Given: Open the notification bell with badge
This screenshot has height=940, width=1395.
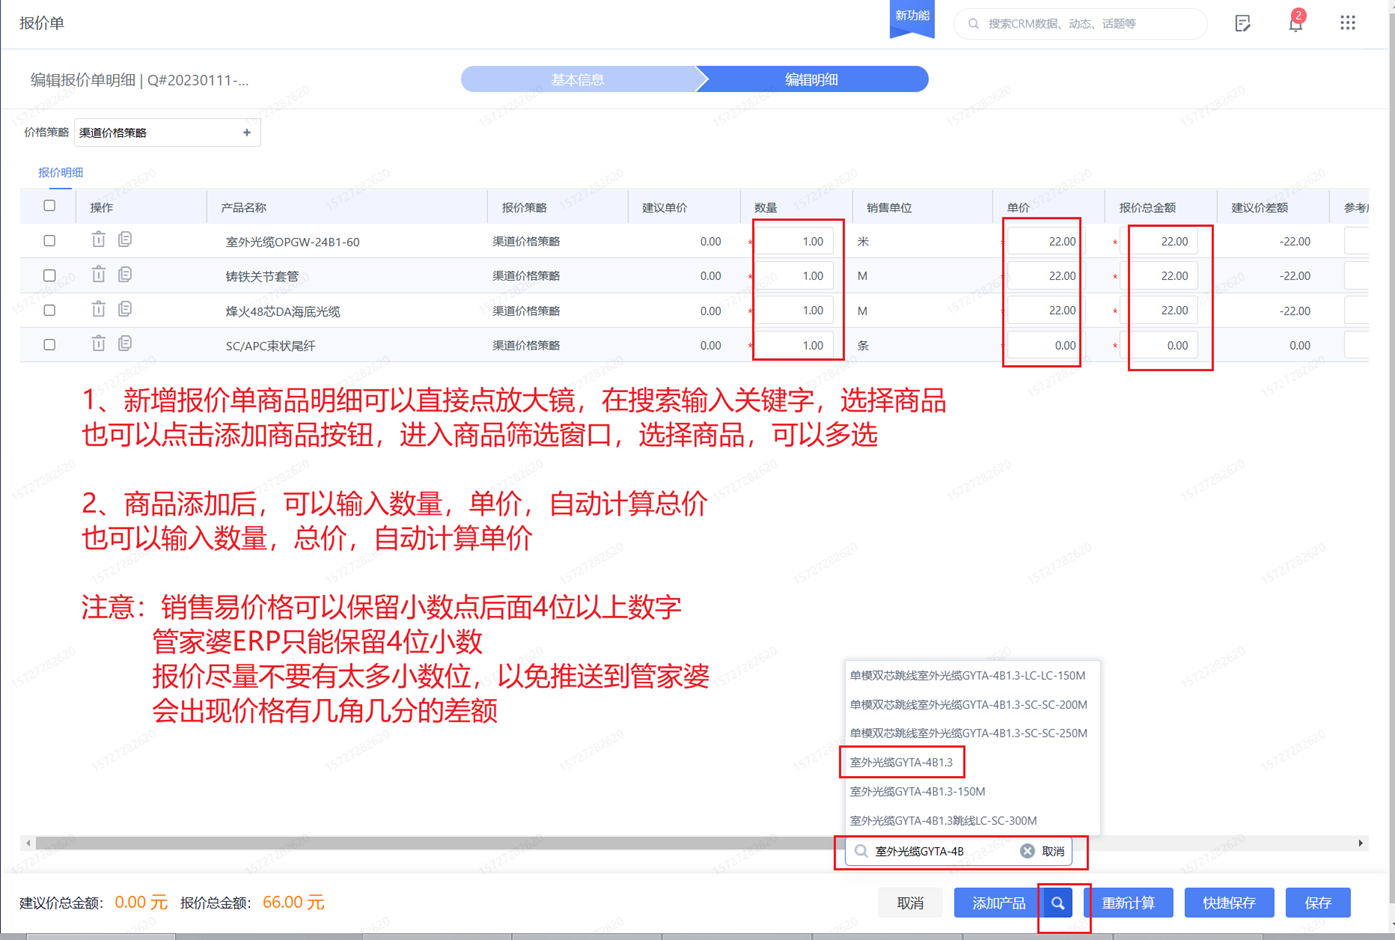Looking at the screenshot, I should [1296, 22].
